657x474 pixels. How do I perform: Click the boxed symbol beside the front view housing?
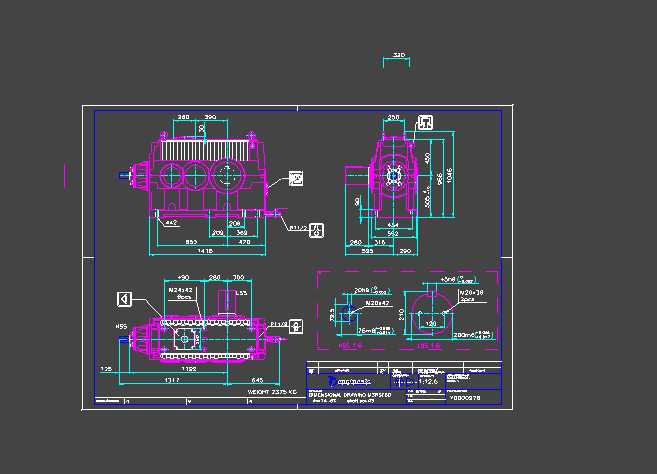click(296, 179)
